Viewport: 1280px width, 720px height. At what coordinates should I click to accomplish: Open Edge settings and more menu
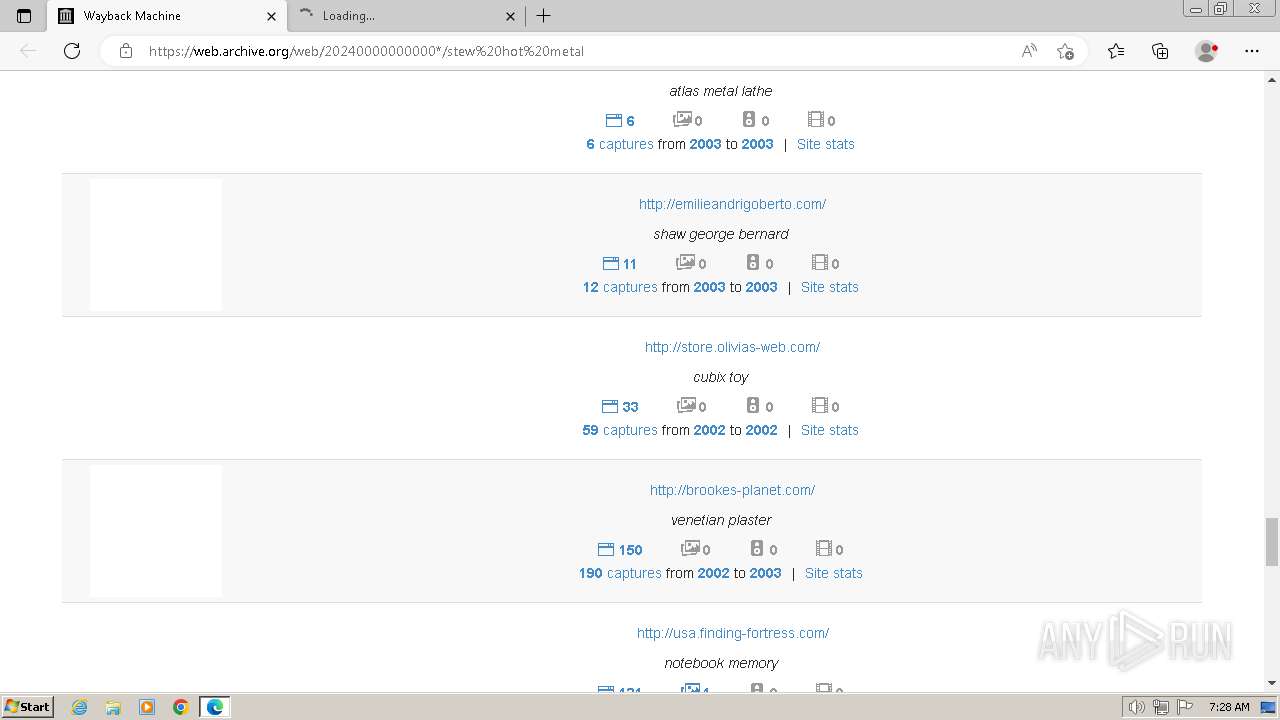click(x=1252, y=51)
